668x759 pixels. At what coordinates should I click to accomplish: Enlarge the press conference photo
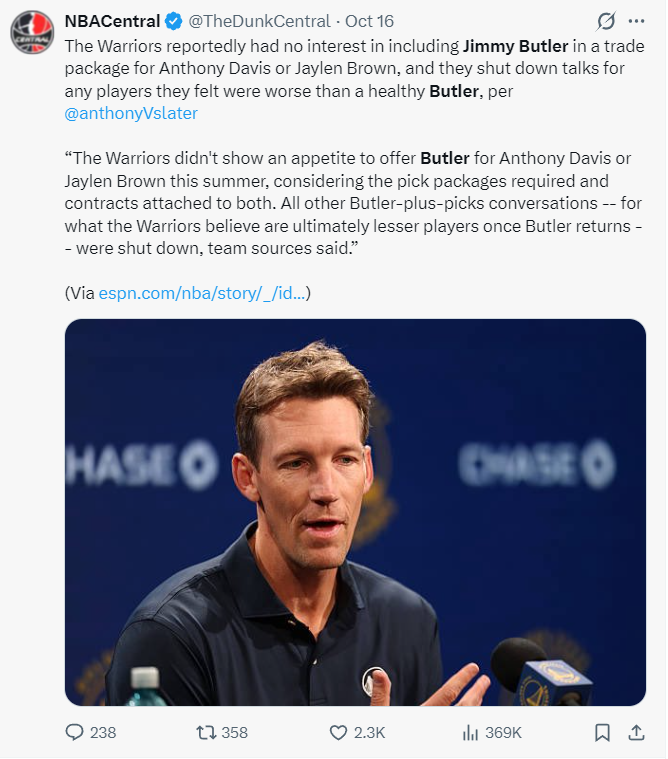[355, 512]
